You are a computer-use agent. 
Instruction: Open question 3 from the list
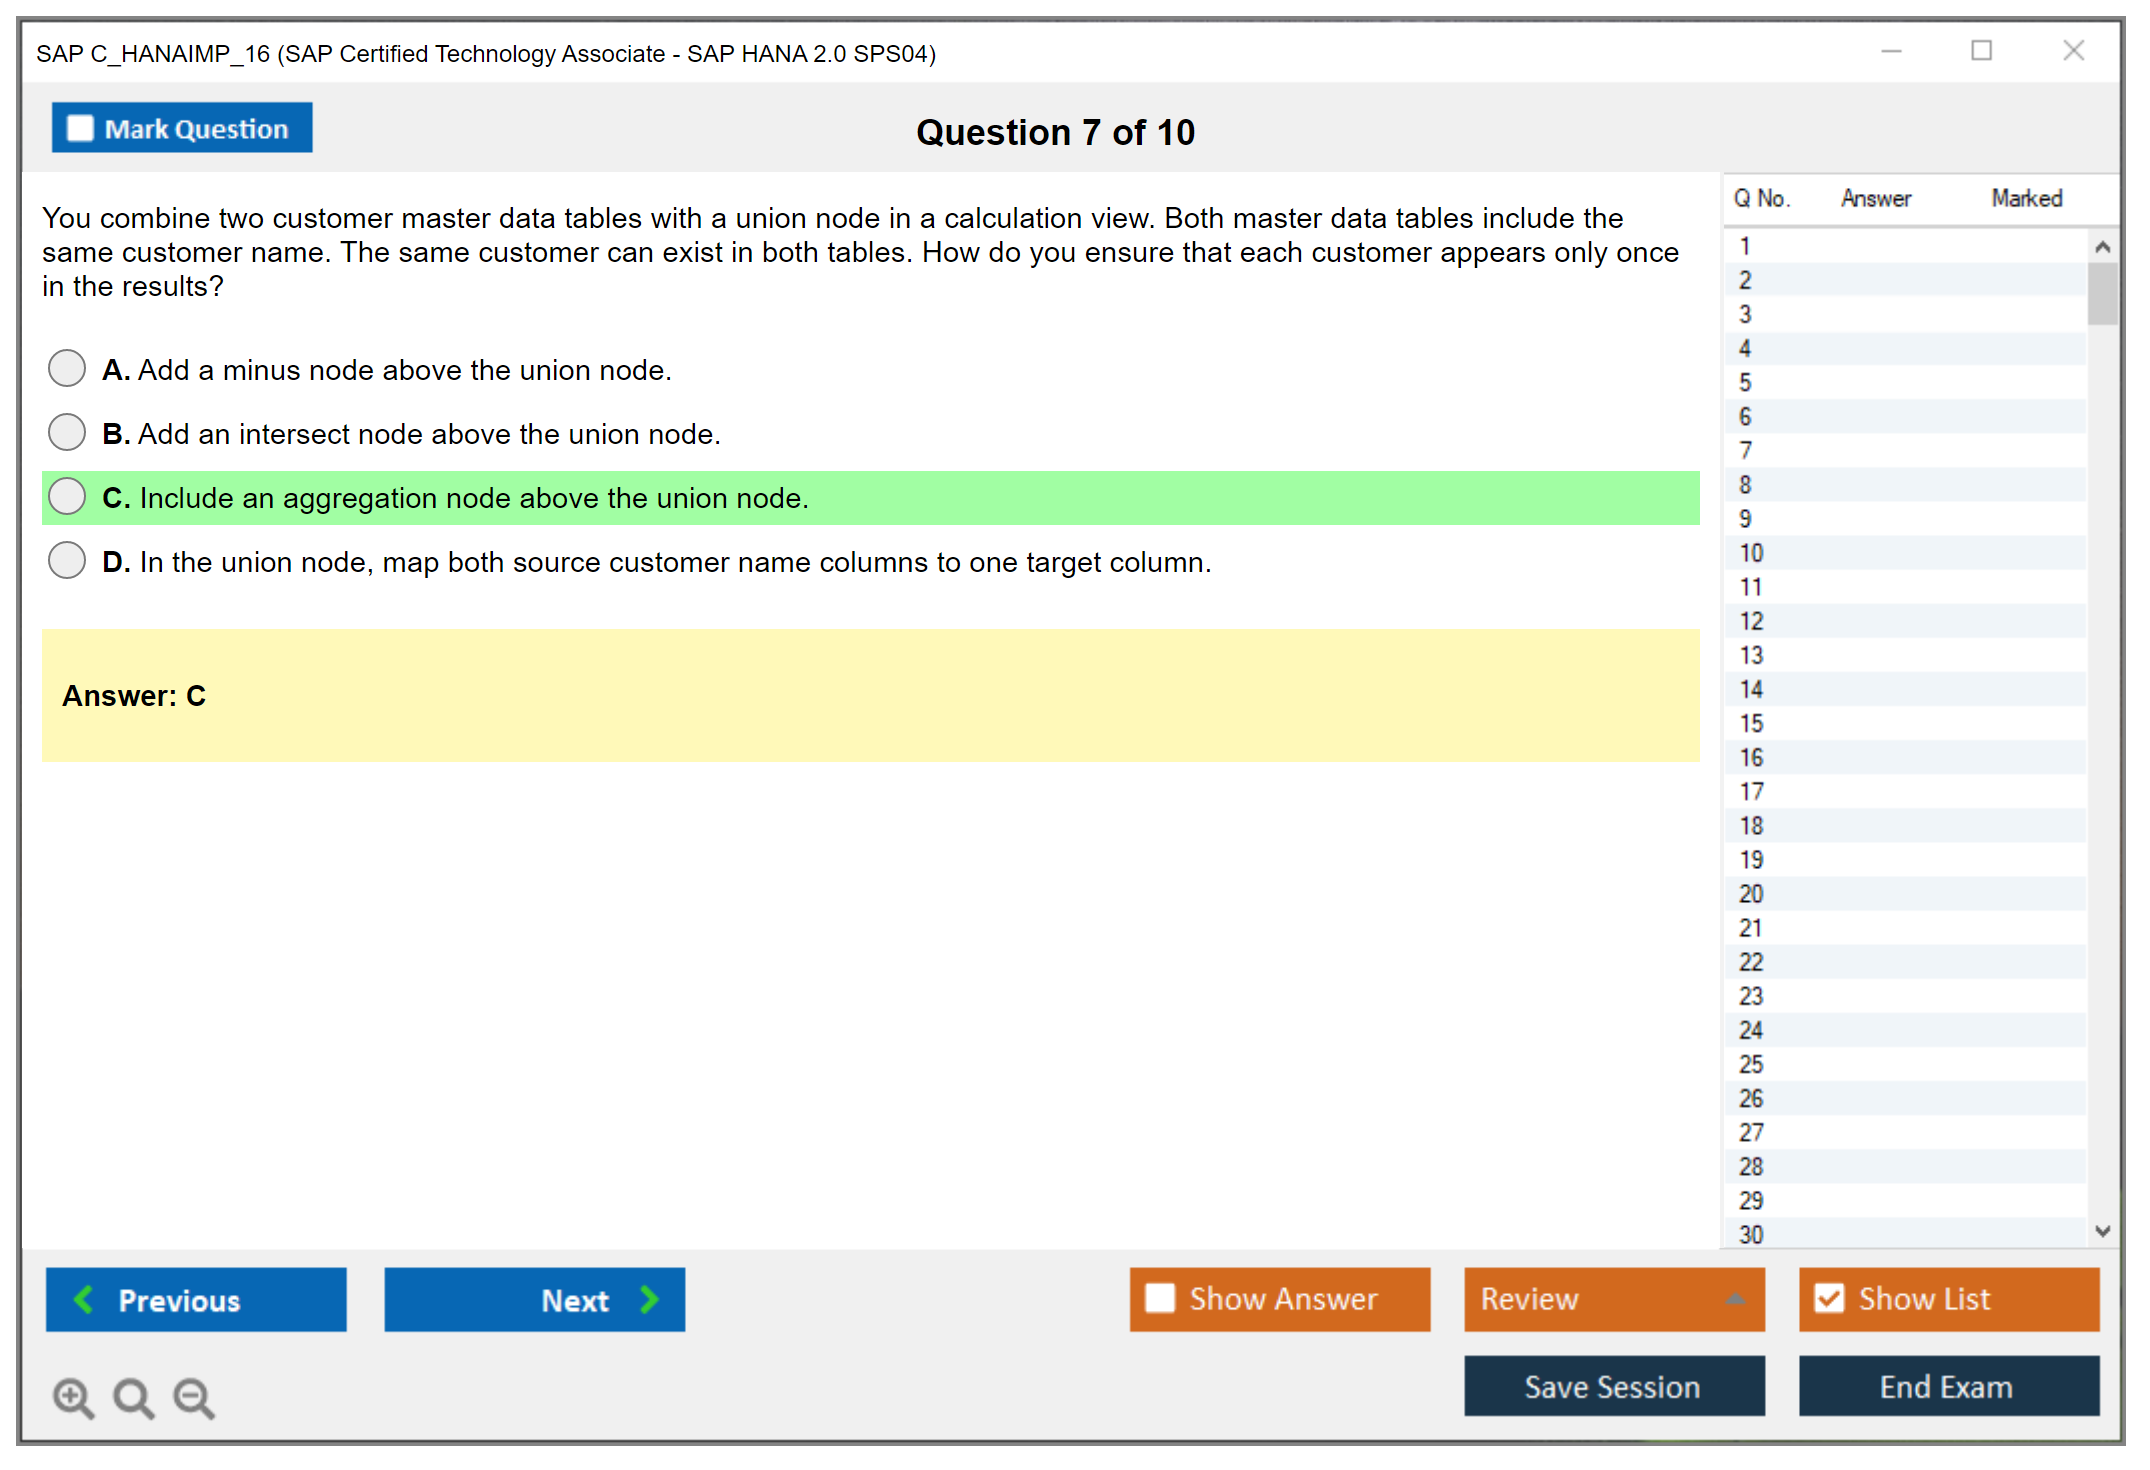click(x=1745, y=314)
